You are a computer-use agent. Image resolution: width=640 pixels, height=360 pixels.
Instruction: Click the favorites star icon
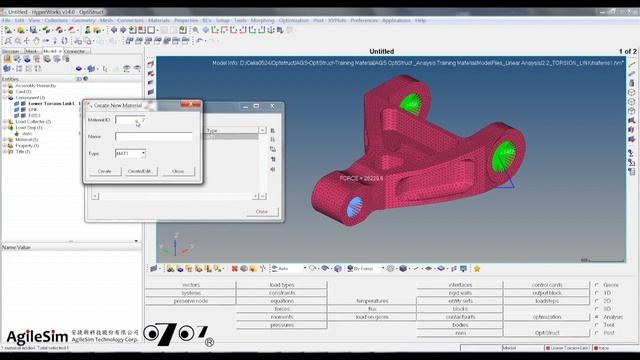477,269
